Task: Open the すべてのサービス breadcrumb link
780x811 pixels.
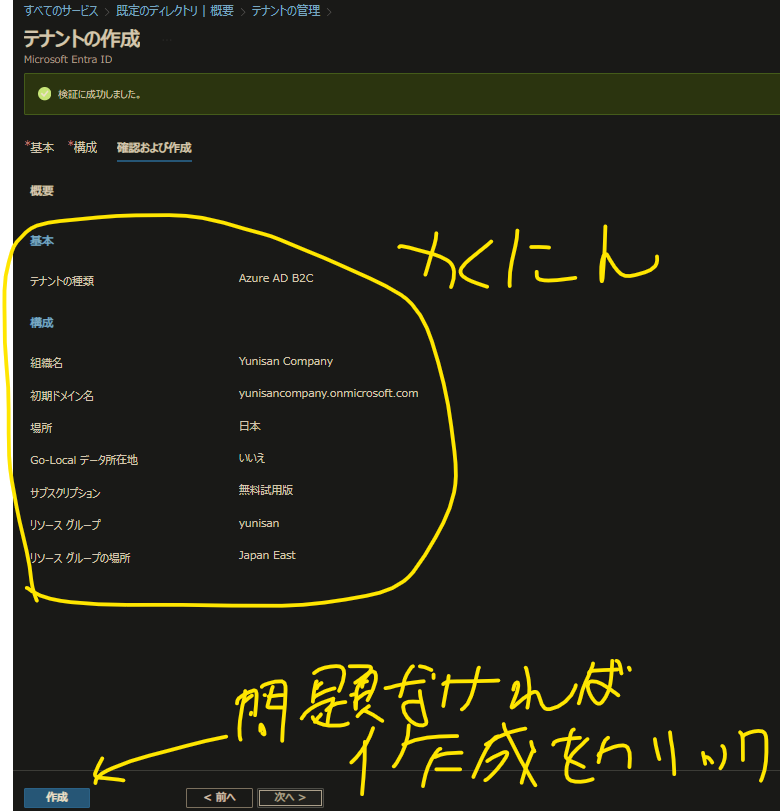Action: click(61, 10)
